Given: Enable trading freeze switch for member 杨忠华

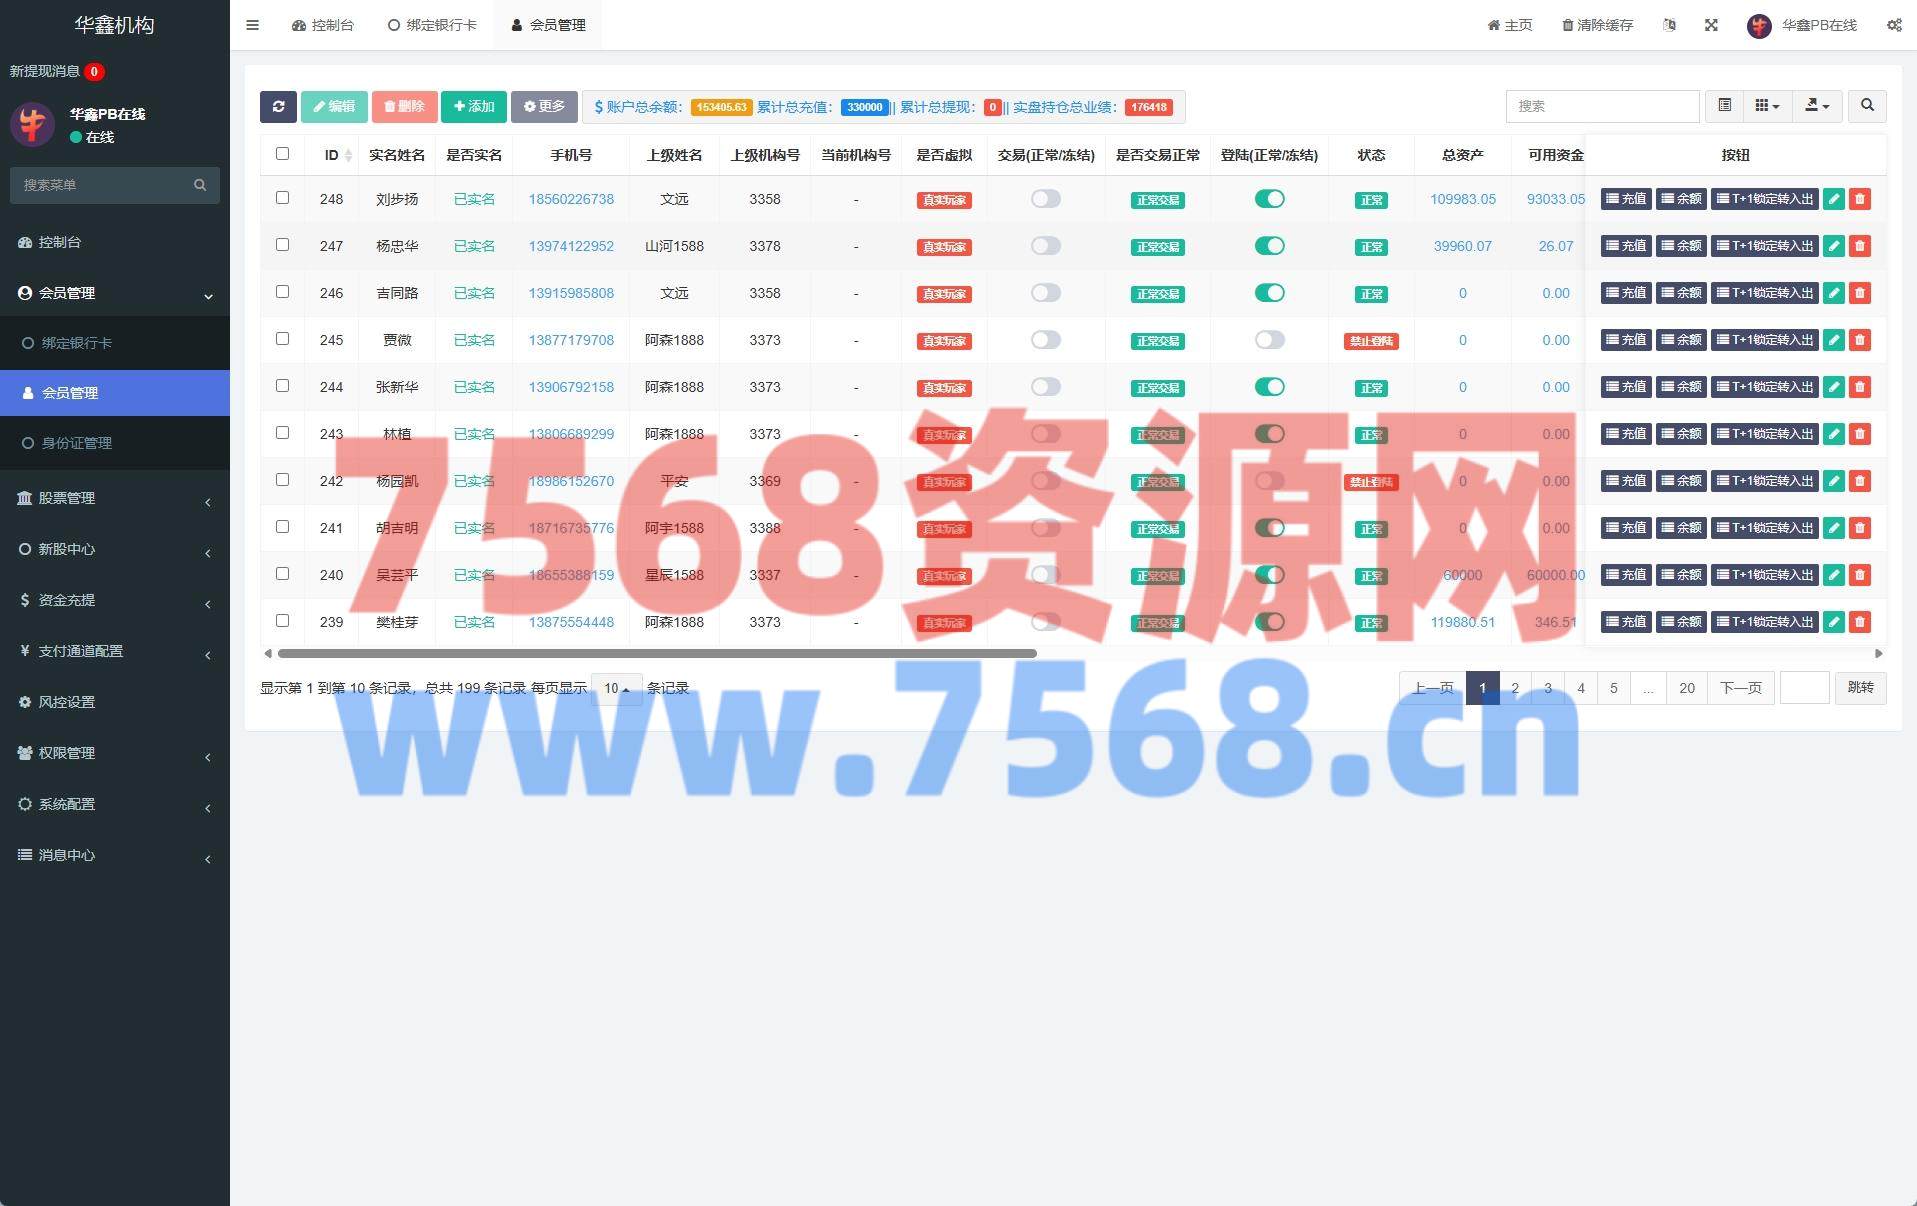Looking at the screenshot, I should click(x=1045, y=246).
